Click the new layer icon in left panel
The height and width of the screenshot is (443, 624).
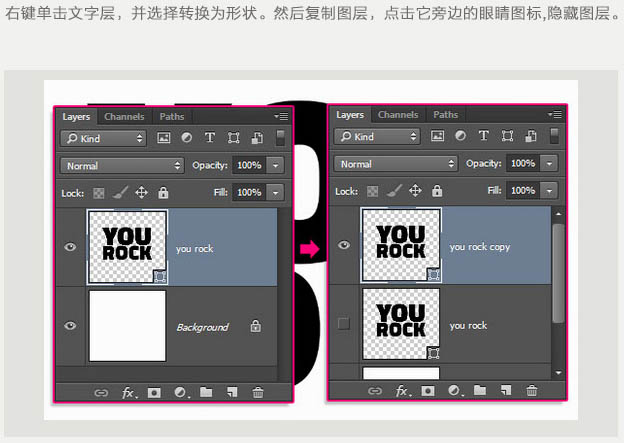232,393
